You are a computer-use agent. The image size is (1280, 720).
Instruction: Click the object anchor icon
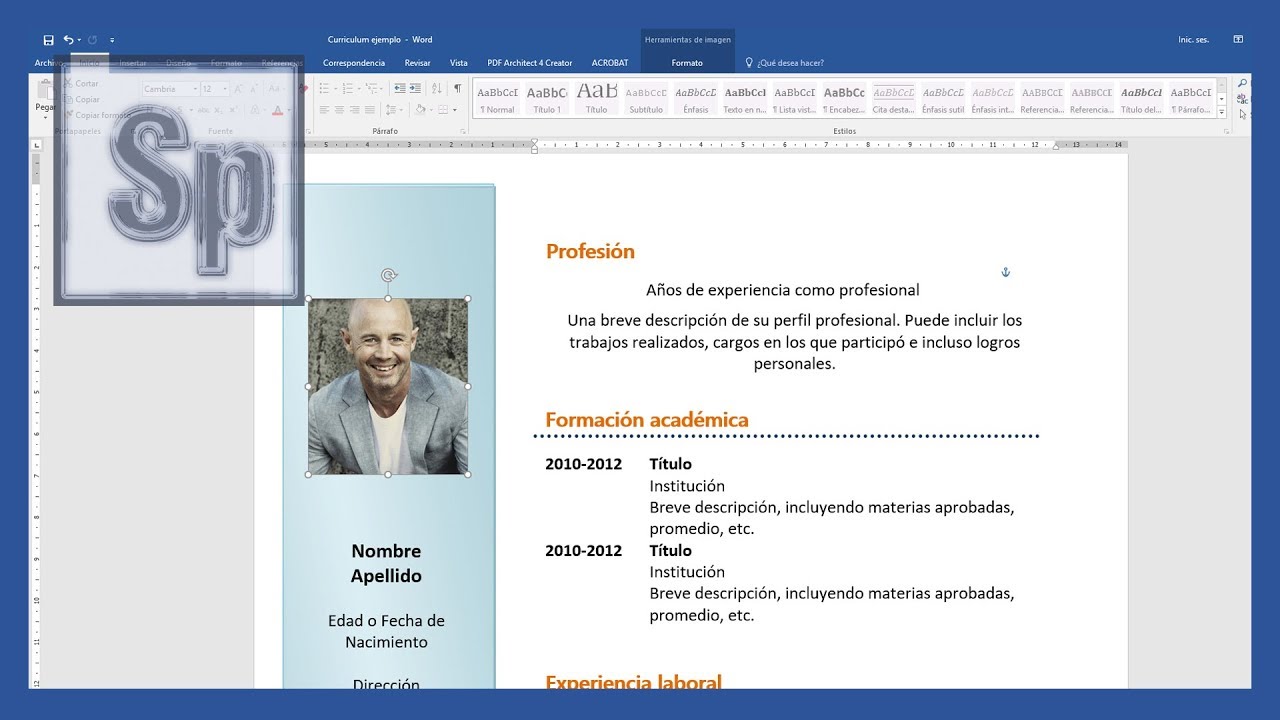coord(1006,272)
